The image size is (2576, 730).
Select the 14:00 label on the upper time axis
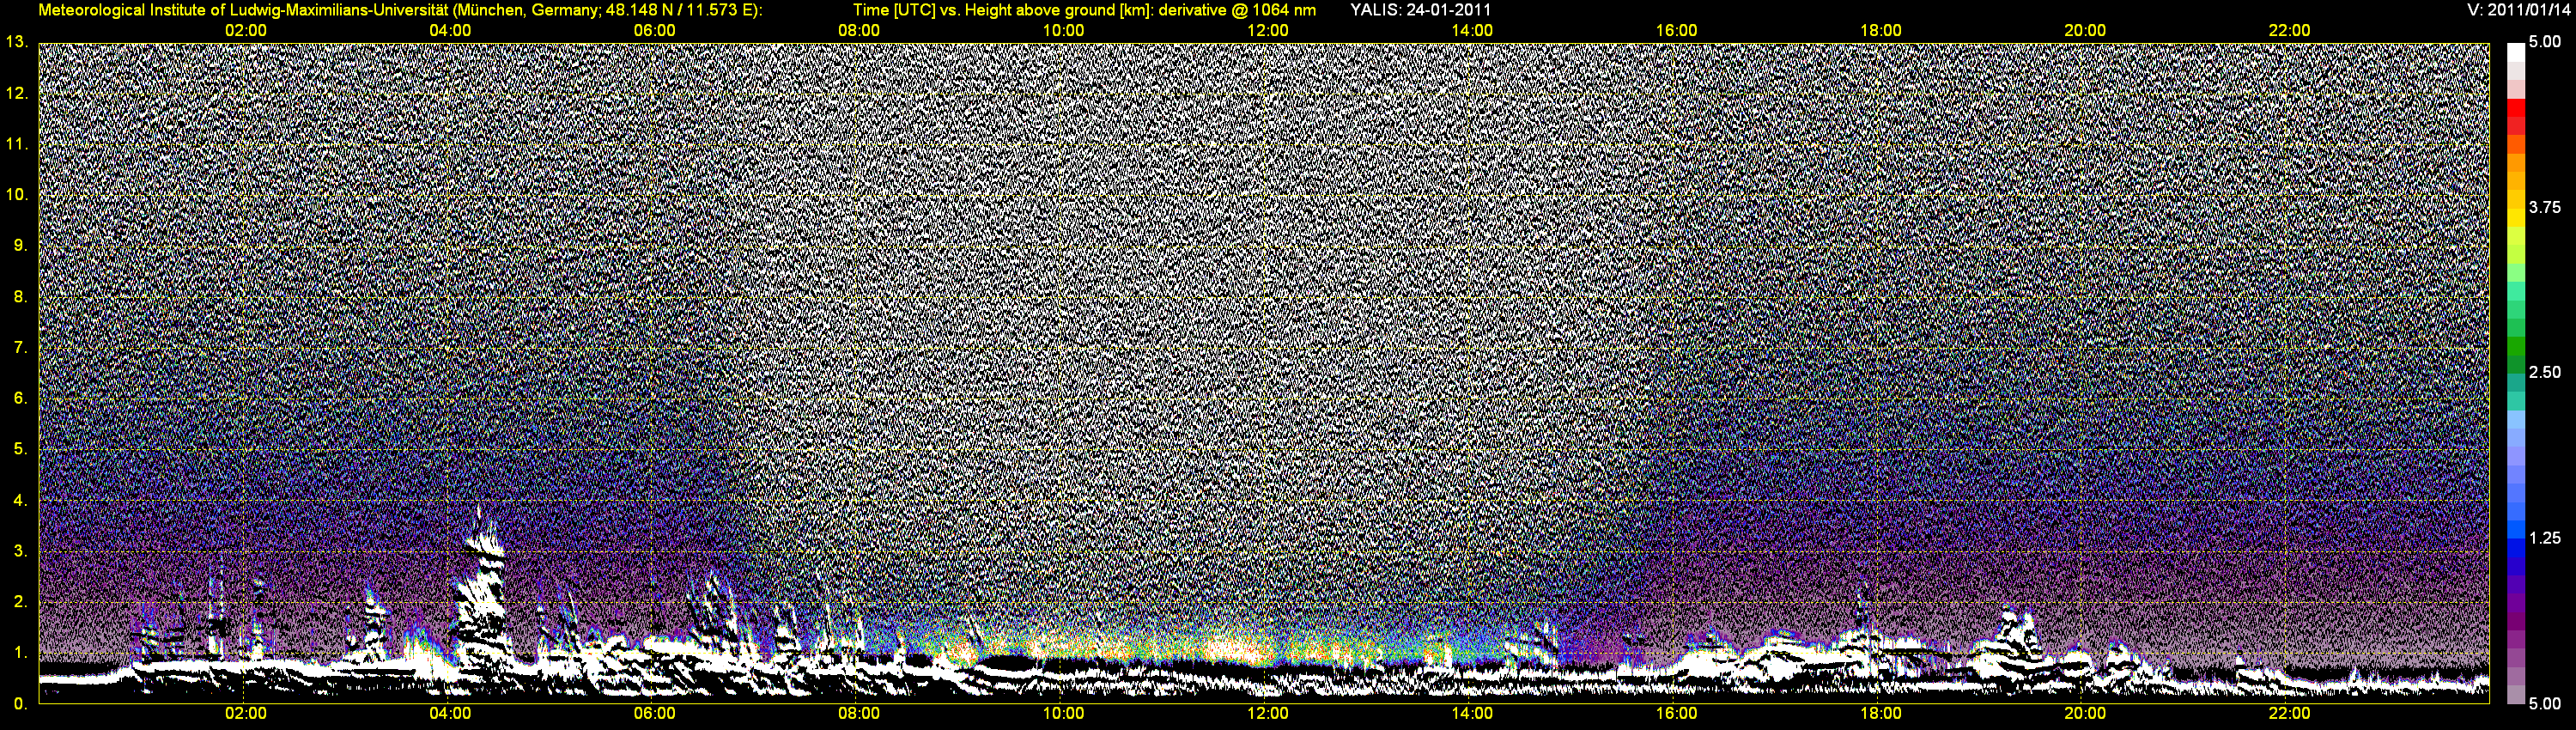[x=1472, y=31]
